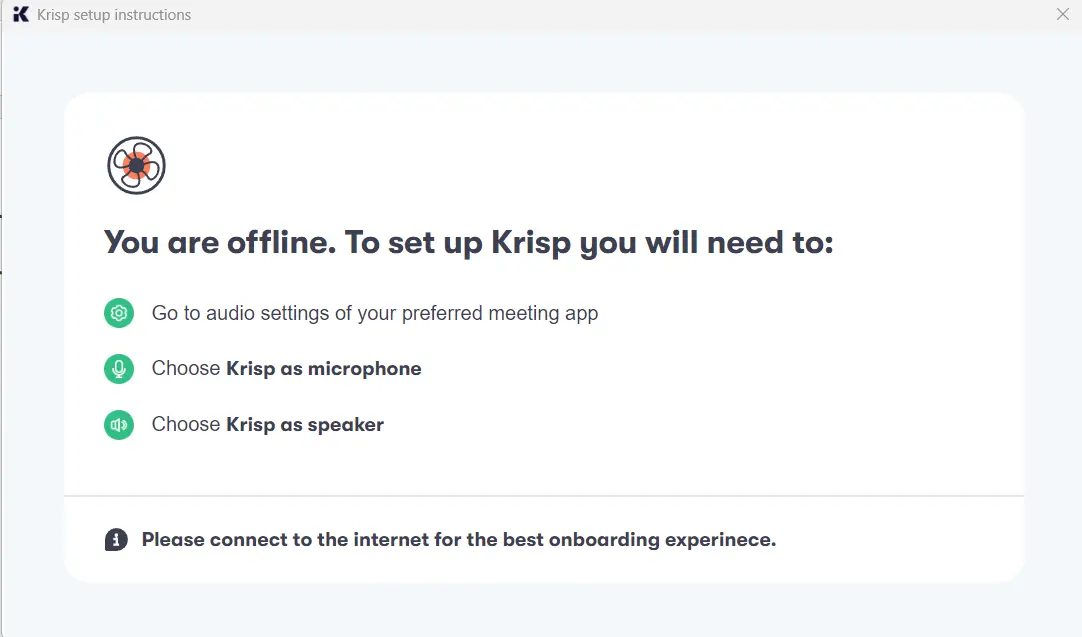The image size is (1082, 637).
Task: Click the misspelled word 'experinece'
Action: point(720,540)
